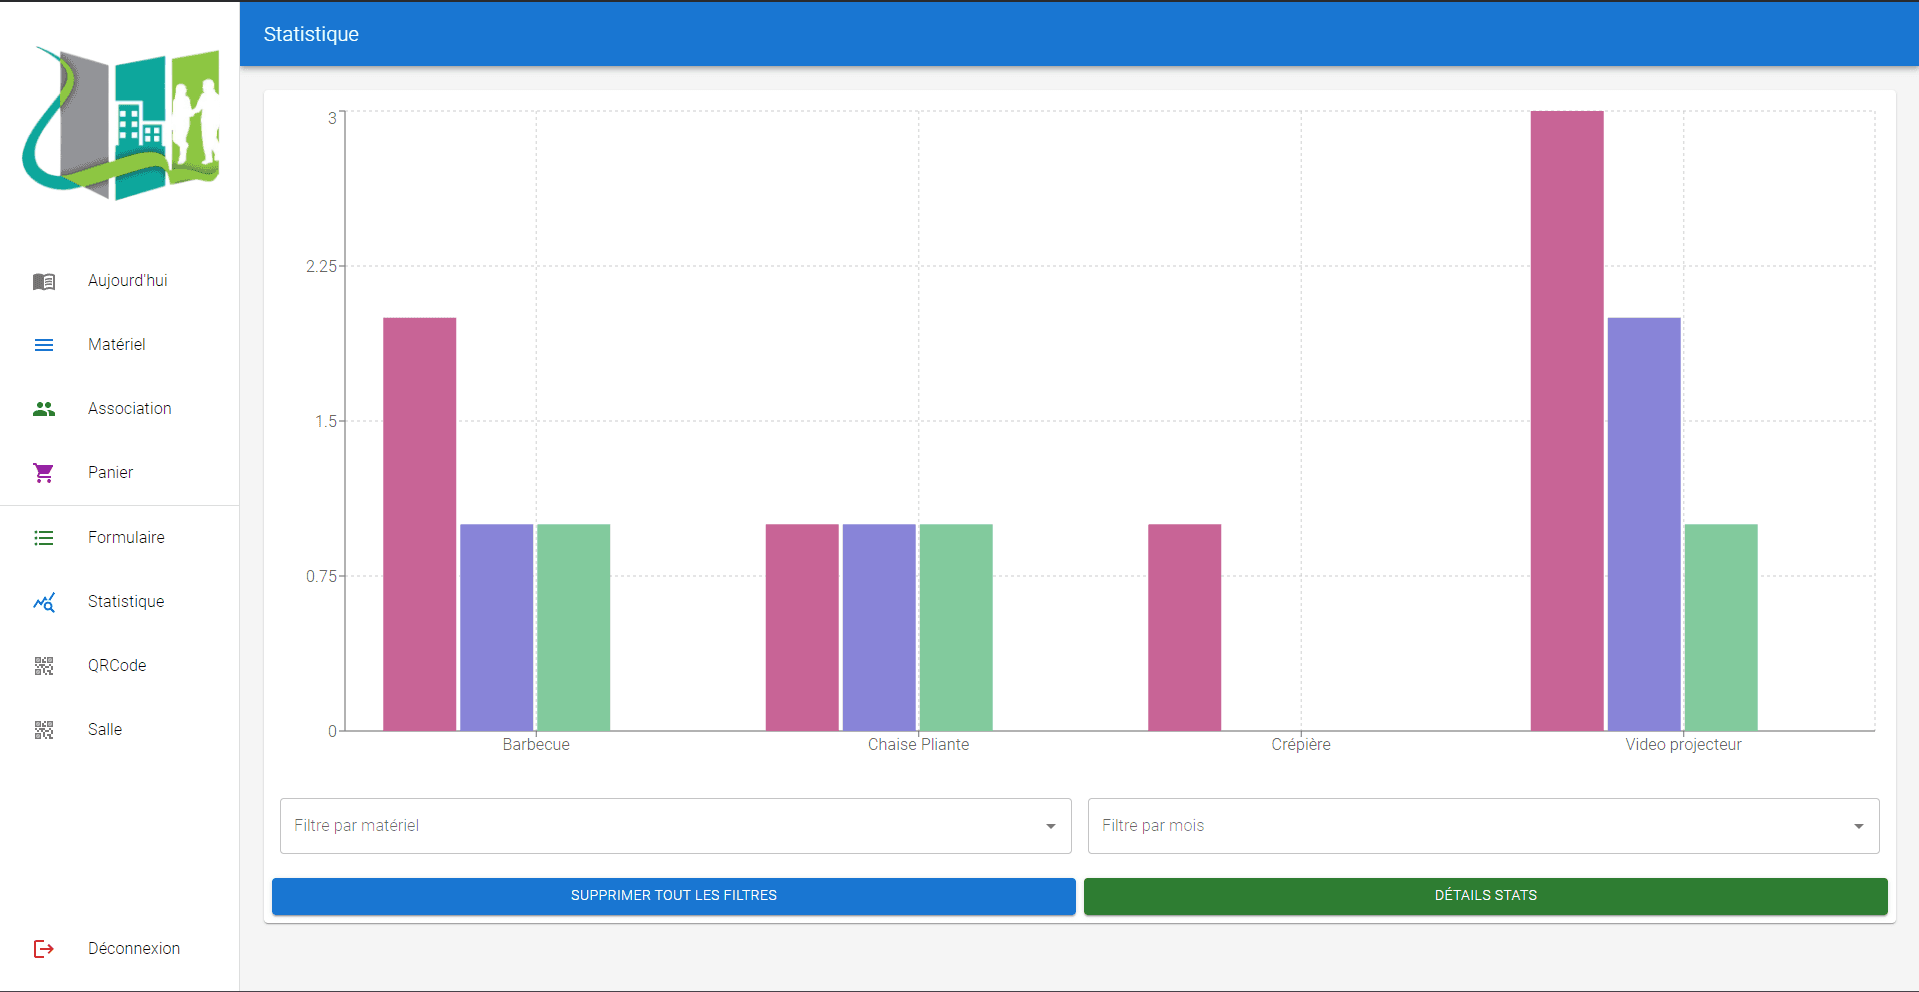The width and height of the screenshot is (1919, 992).
Task: Click the green Chaise Pliante bar
Action: [955, 627]
